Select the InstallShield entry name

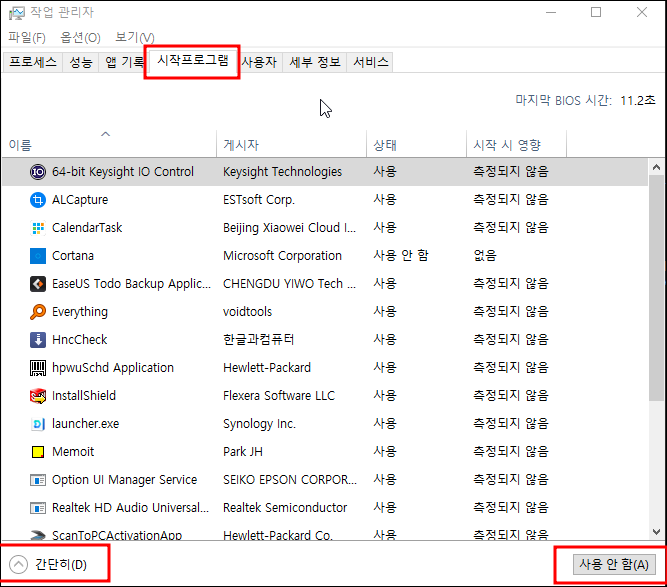click(84, 396)
